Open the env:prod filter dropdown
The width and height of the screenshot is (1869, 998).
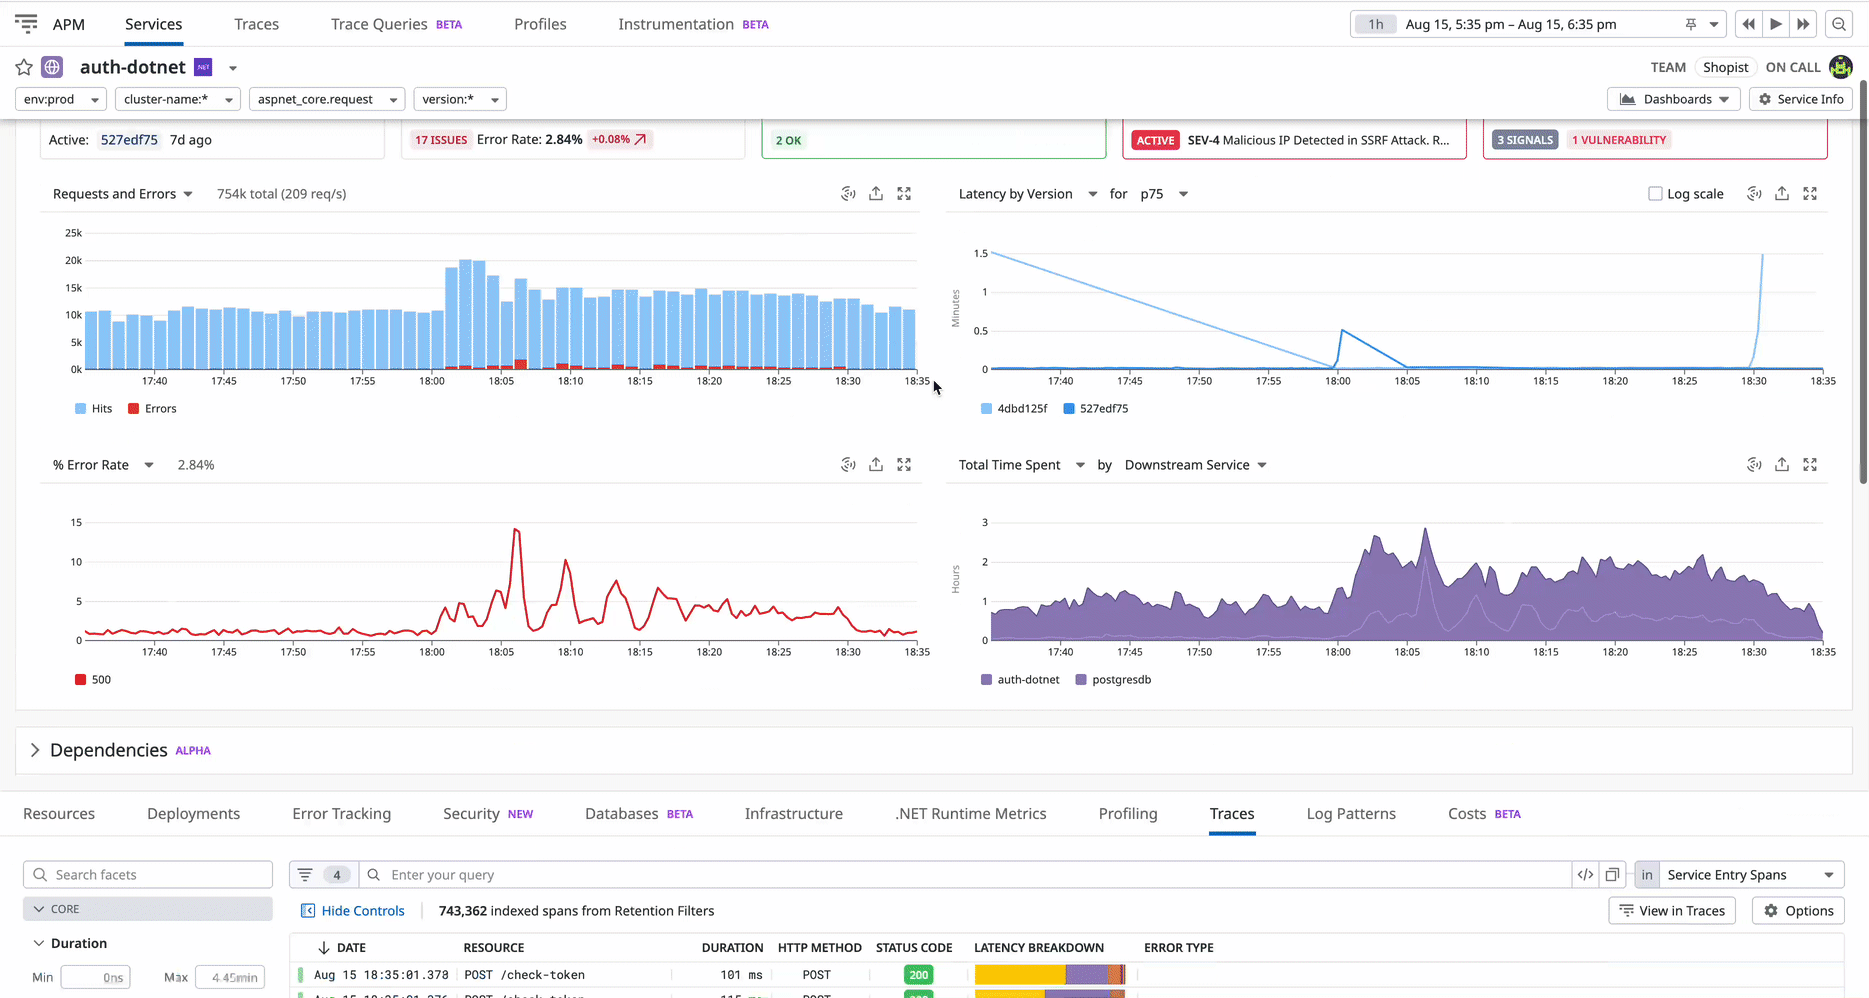[61, 99]
